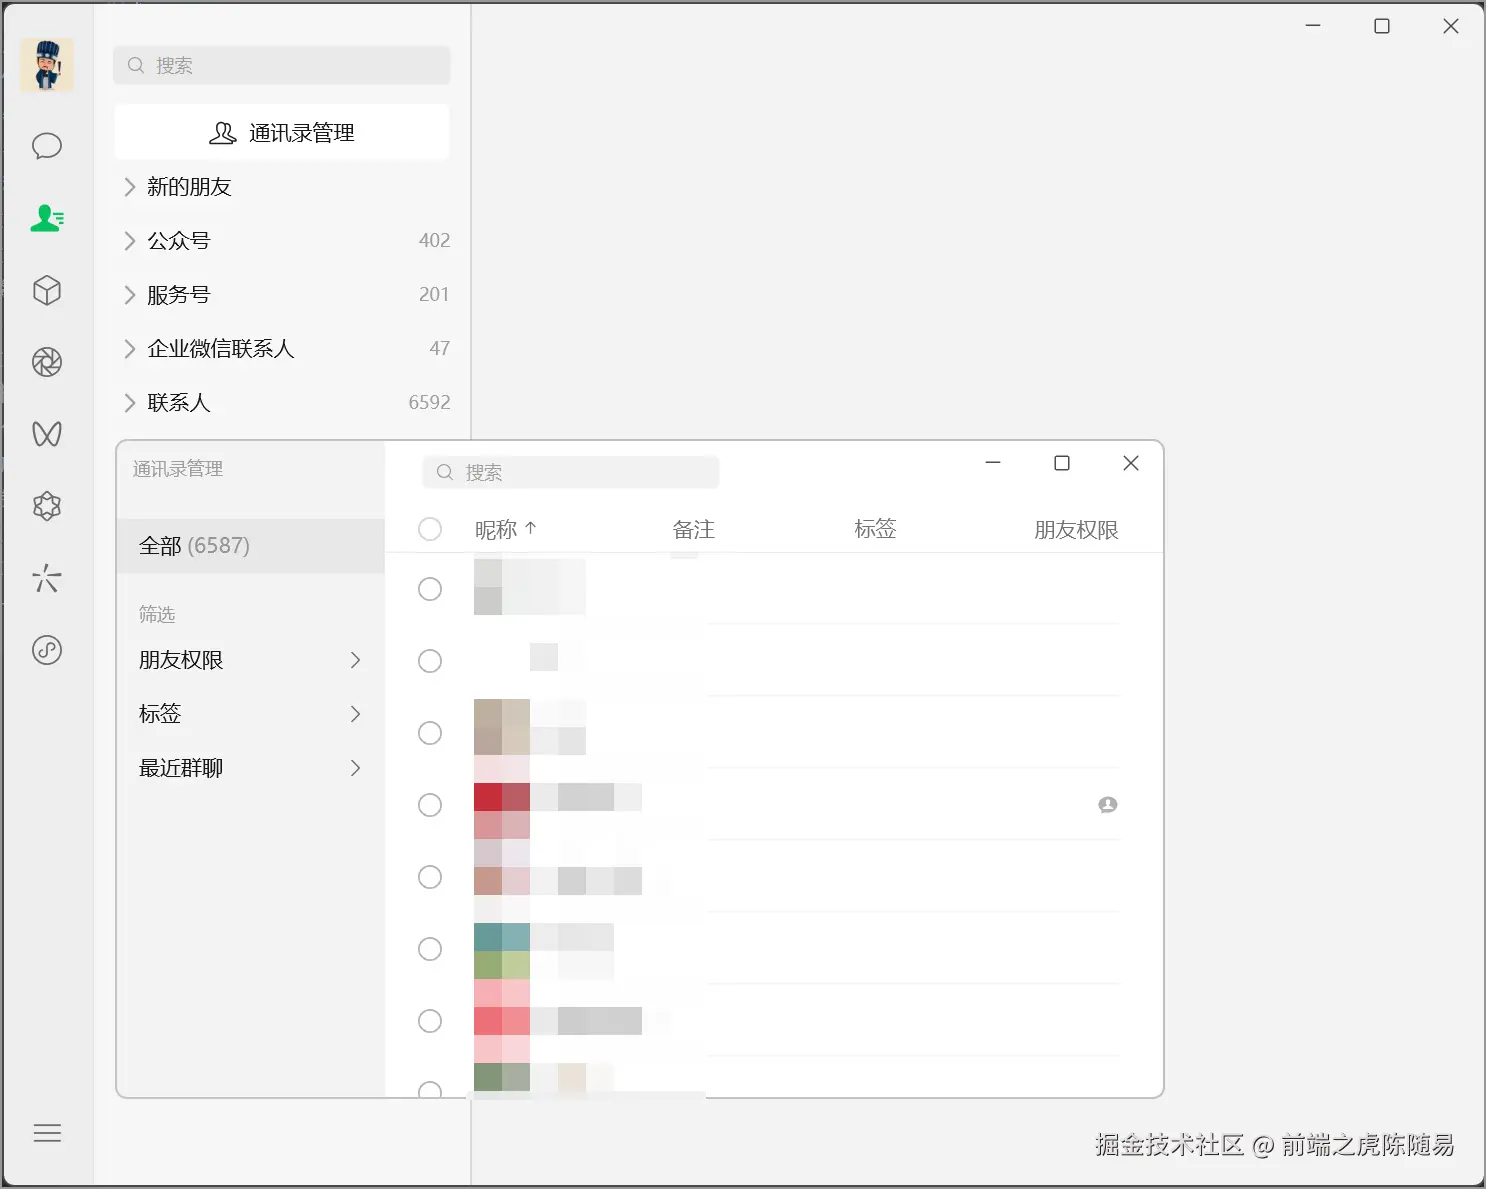Open Moments via the aperture icon
This screenshot has height=1189, width=1486.
tap(47, 362)
